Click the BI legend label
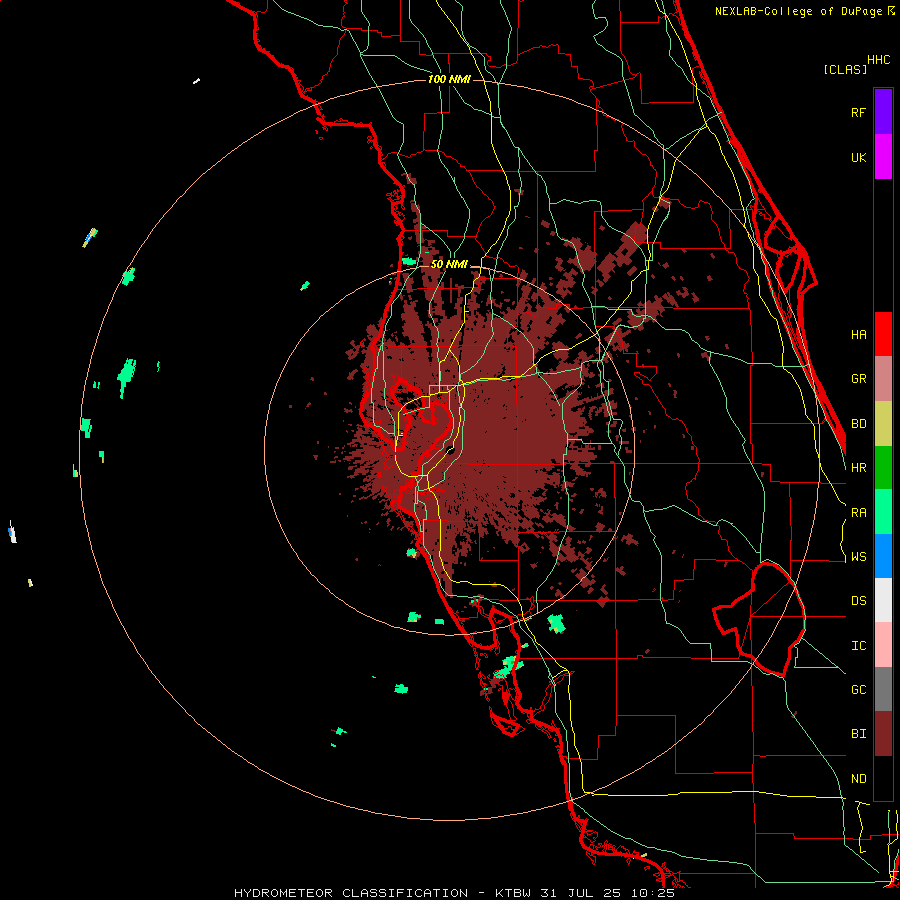Screen dimensions: 900x900 858,734
